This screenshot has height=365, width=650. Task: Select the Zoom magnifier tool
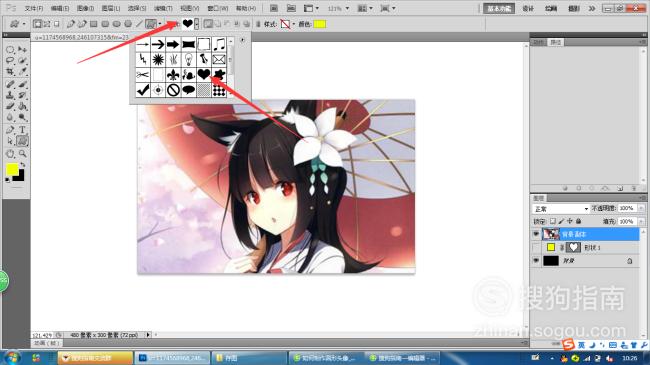click(x=22, y=154)
